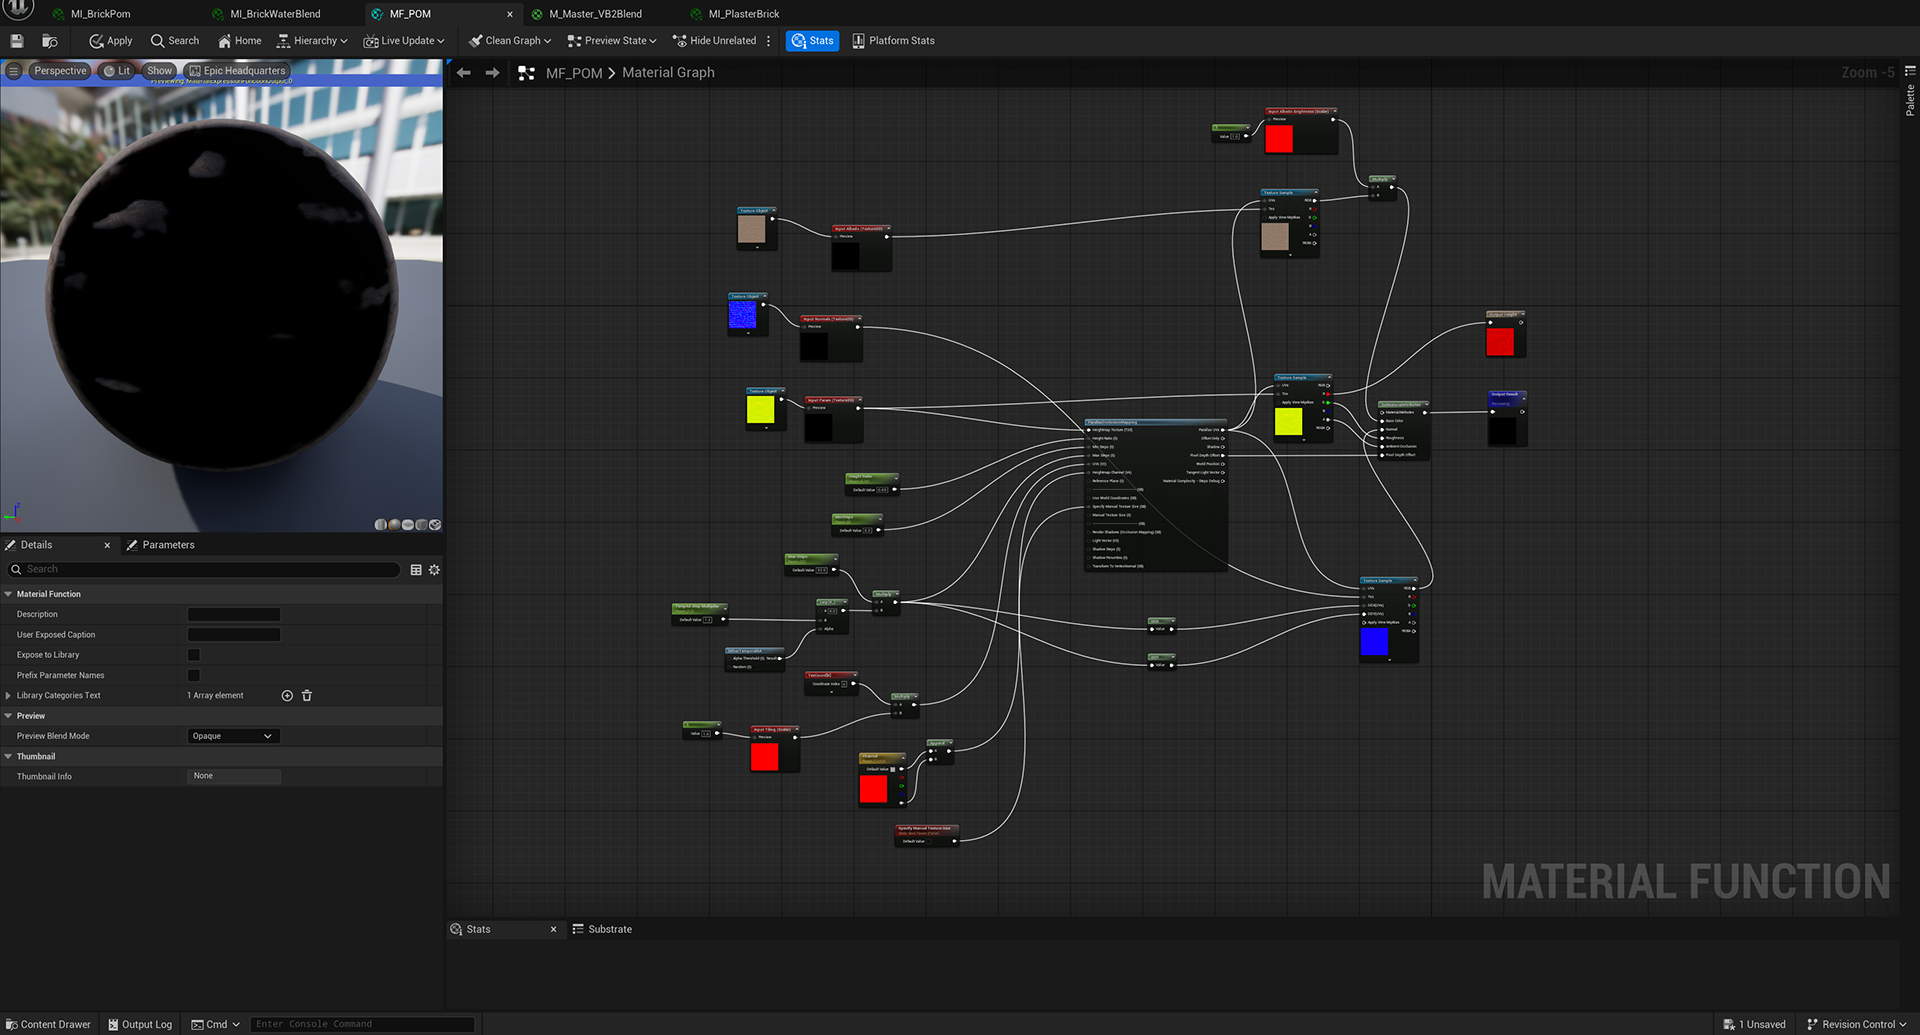Viewport: 1920px width, 1035px height.
Task: Switch the preview mesh to sphere
Action: click(x=394, y=525)
